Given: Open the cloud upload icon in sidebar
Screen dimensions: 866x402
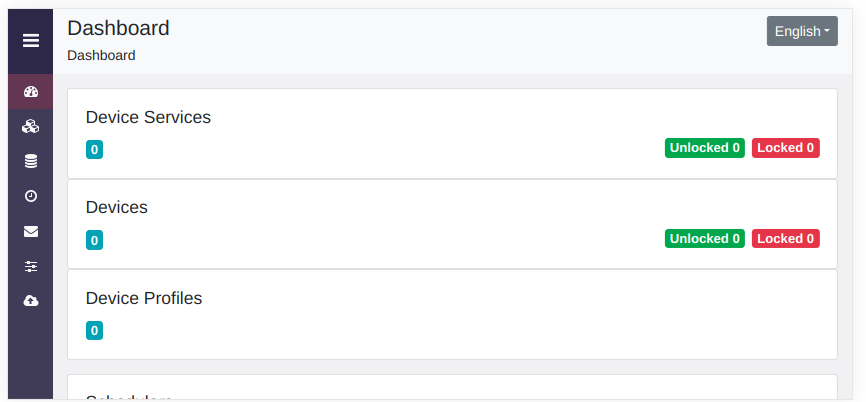Looking at the screenshot, I should (31, 301).
